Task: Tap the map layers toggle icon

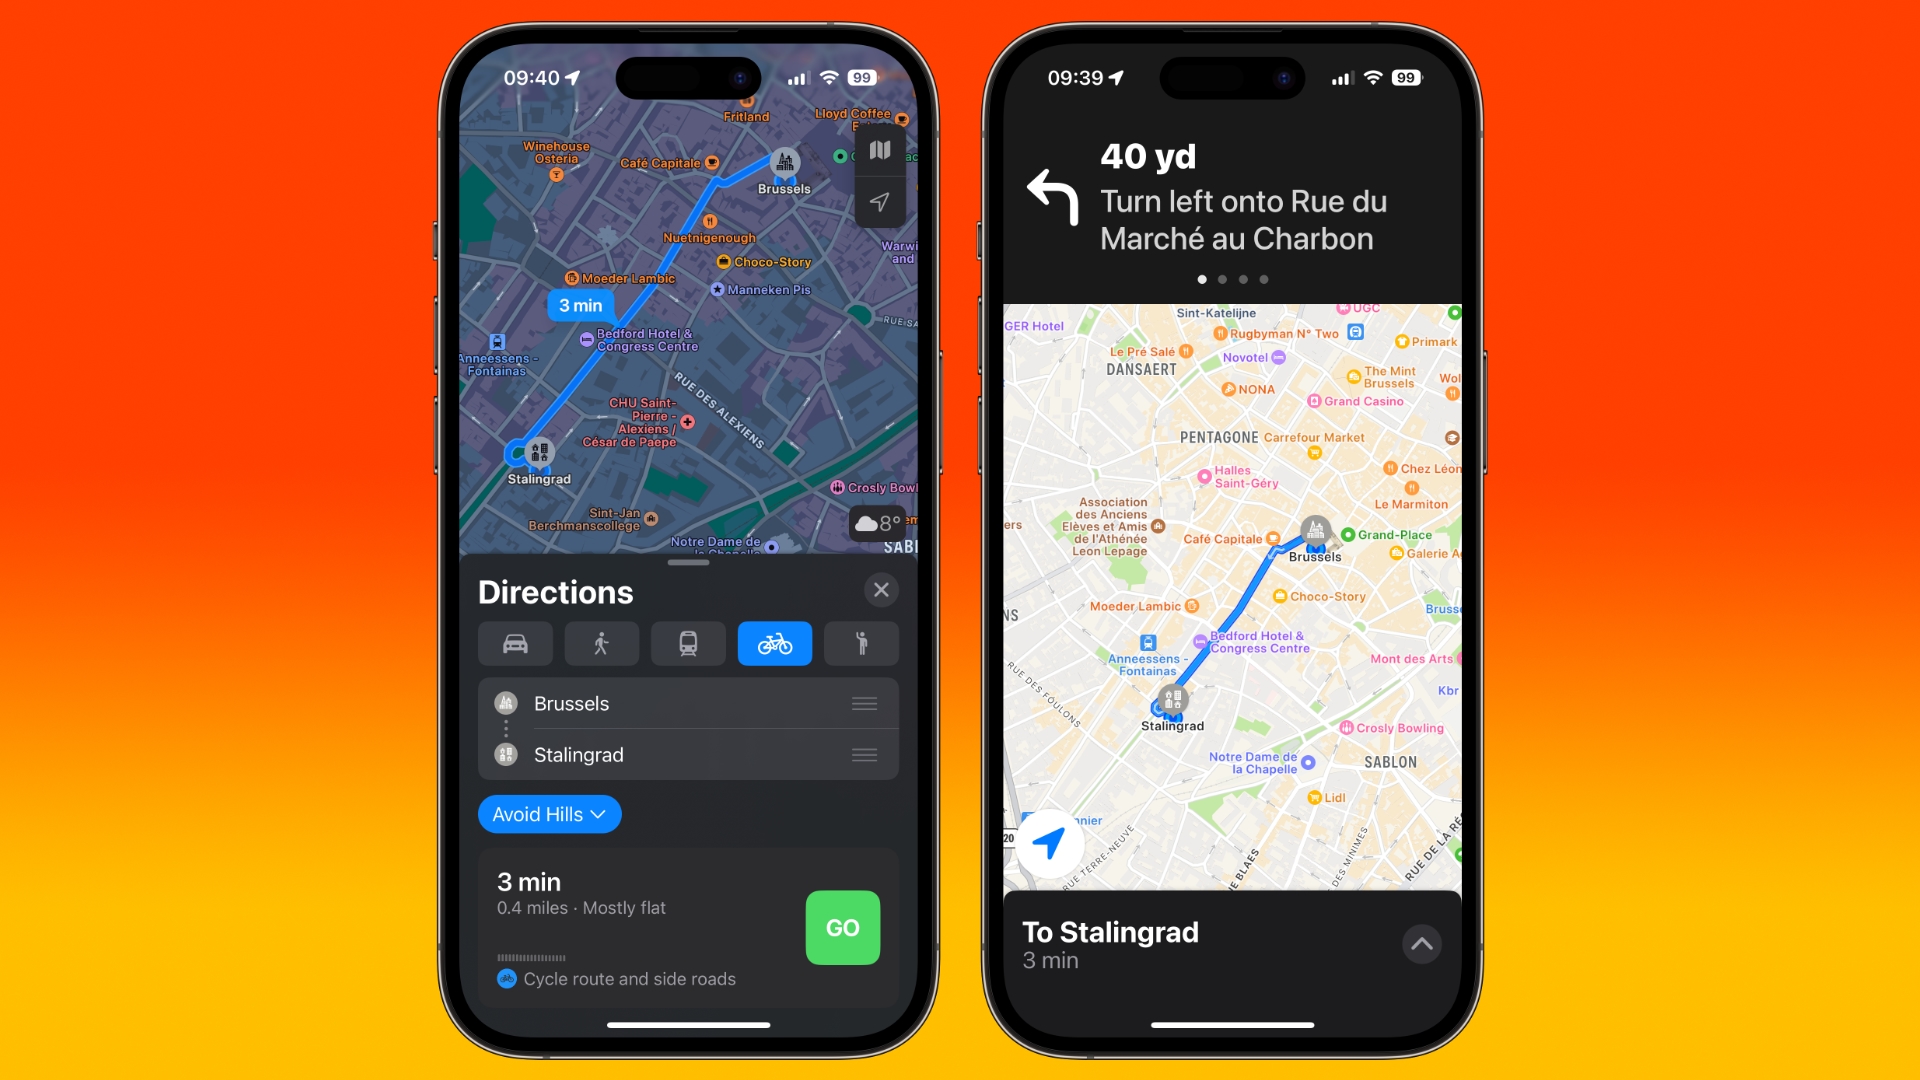Action: tap(878, 150)
